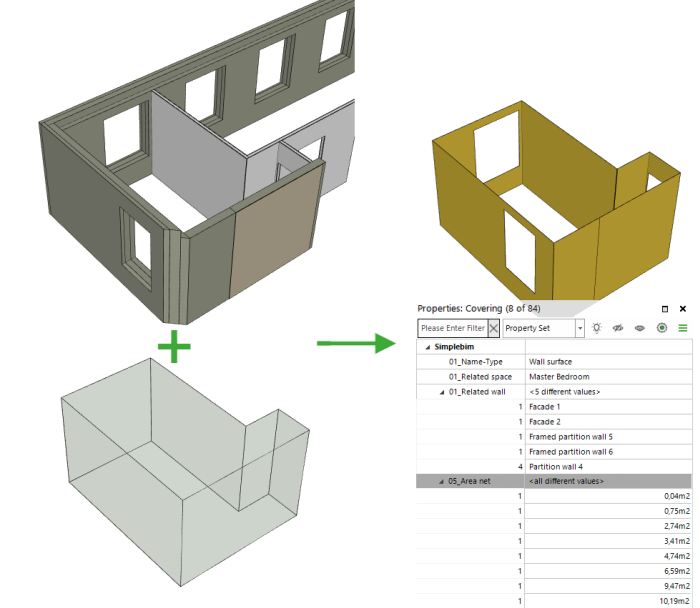Viewport: 700px width, 608px height.
Task: Select the Facade 2 value row
Action: (x=608, y=422)
